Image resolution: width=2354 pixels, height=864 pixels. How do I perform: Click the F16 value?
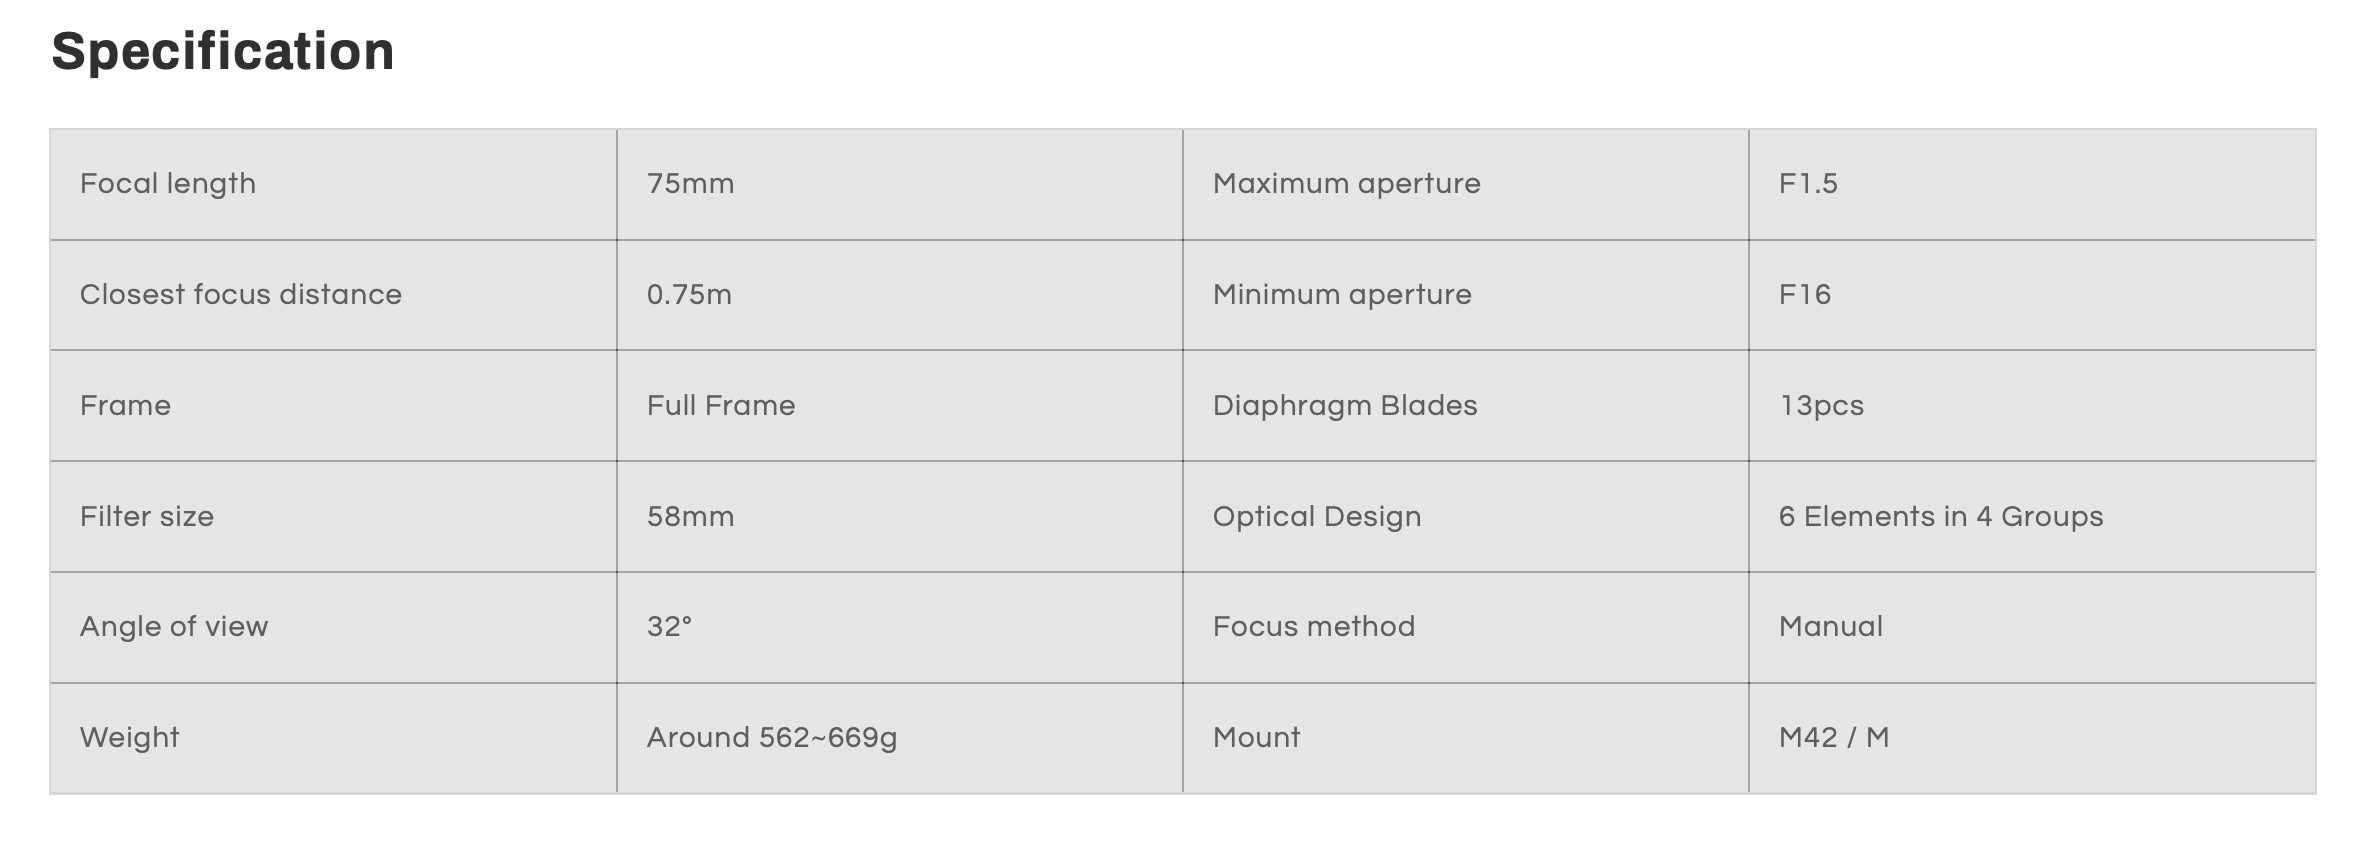(1805, 295)
